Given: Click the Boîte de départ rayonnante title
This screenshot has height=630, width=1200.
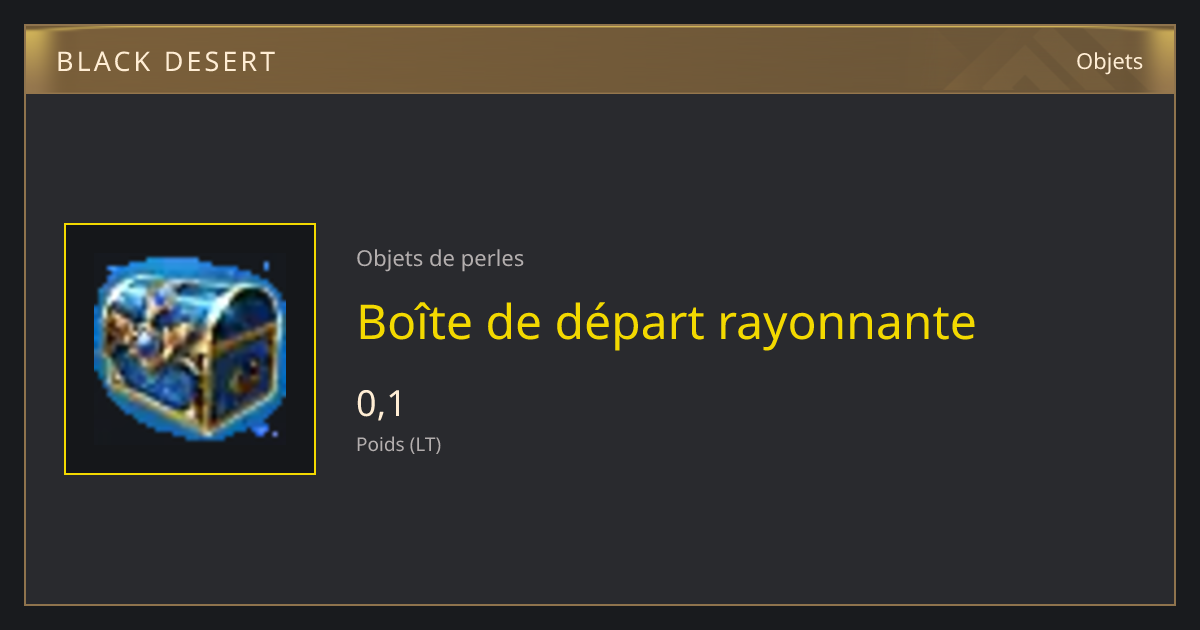Looking at the screenshot, I should (666, 322).
